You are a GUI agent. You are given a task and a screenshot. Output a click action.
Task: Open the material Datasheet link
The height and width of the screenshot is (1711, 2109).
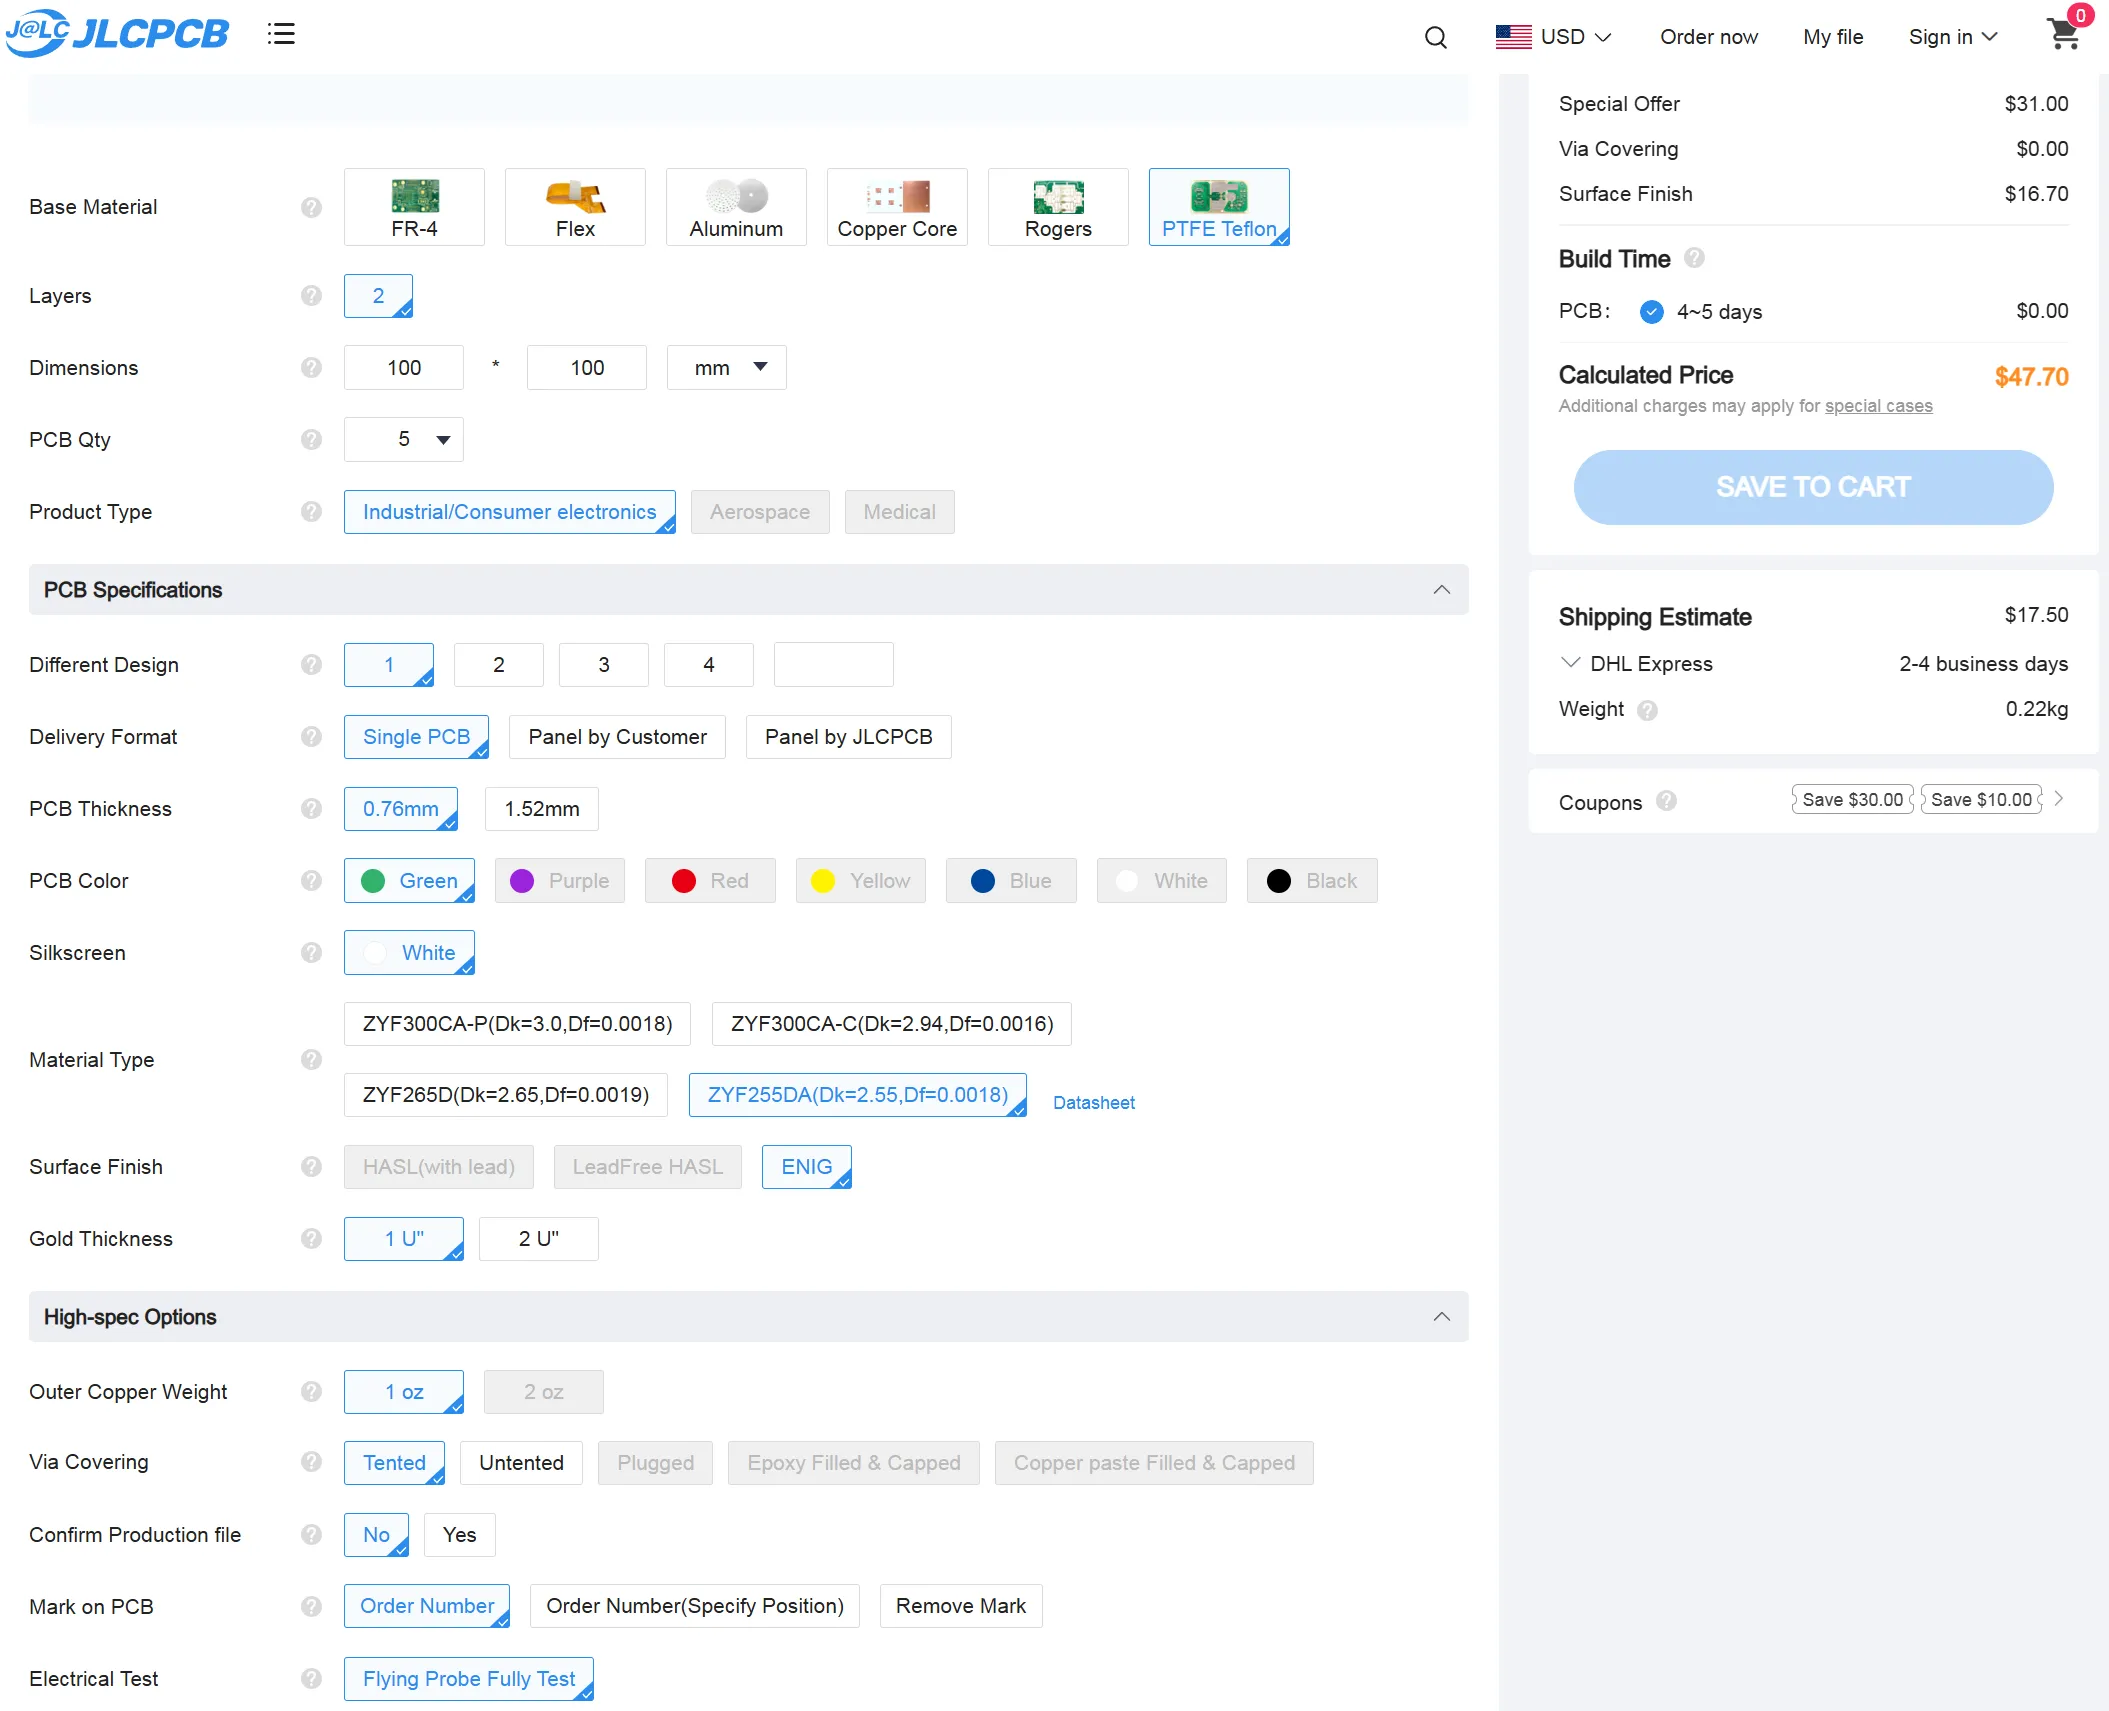tap(1094, 1102)
